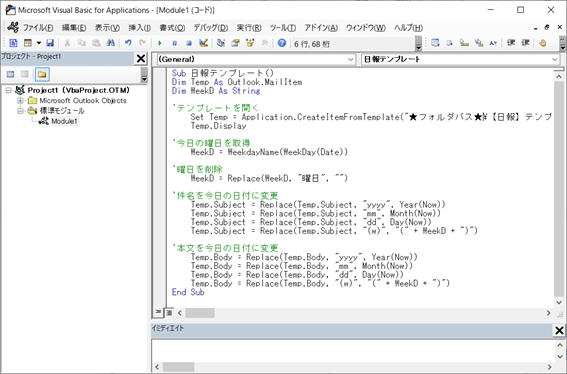Collapse the 標準モジュール folder
Image resolution: width=567 pixels, height=374 pixels.
pos(20,111)
